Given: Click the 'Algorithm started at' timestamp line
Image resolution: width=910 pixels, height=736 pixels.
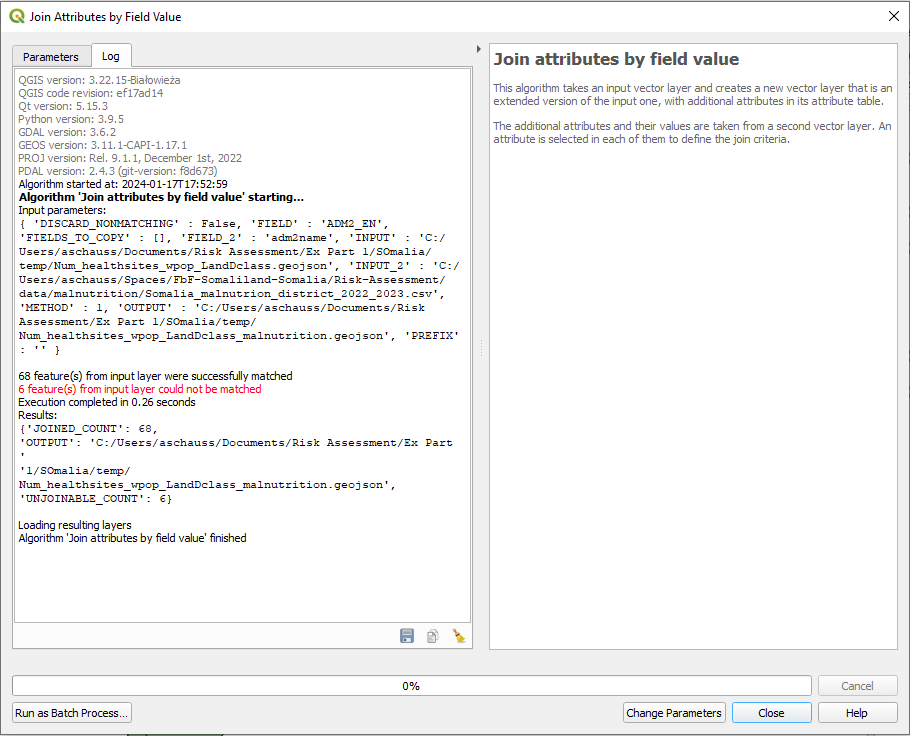Looking at the screenshot, I should (x=123, y=184).
